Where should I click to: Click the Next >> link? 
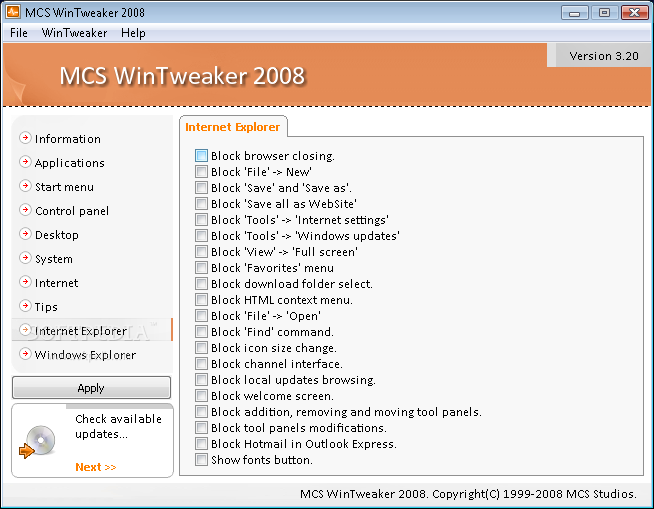click(x=96, y=467)
